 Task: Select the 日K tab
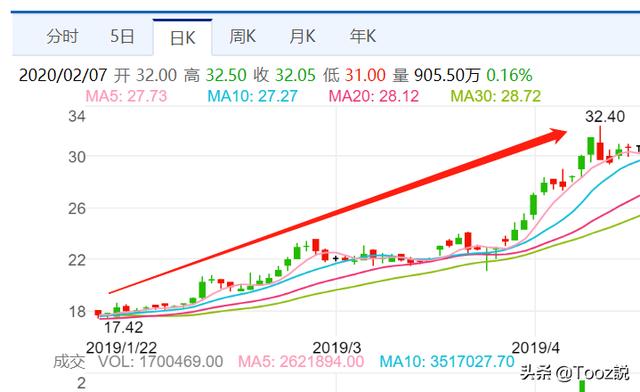(x=182, y=38)
